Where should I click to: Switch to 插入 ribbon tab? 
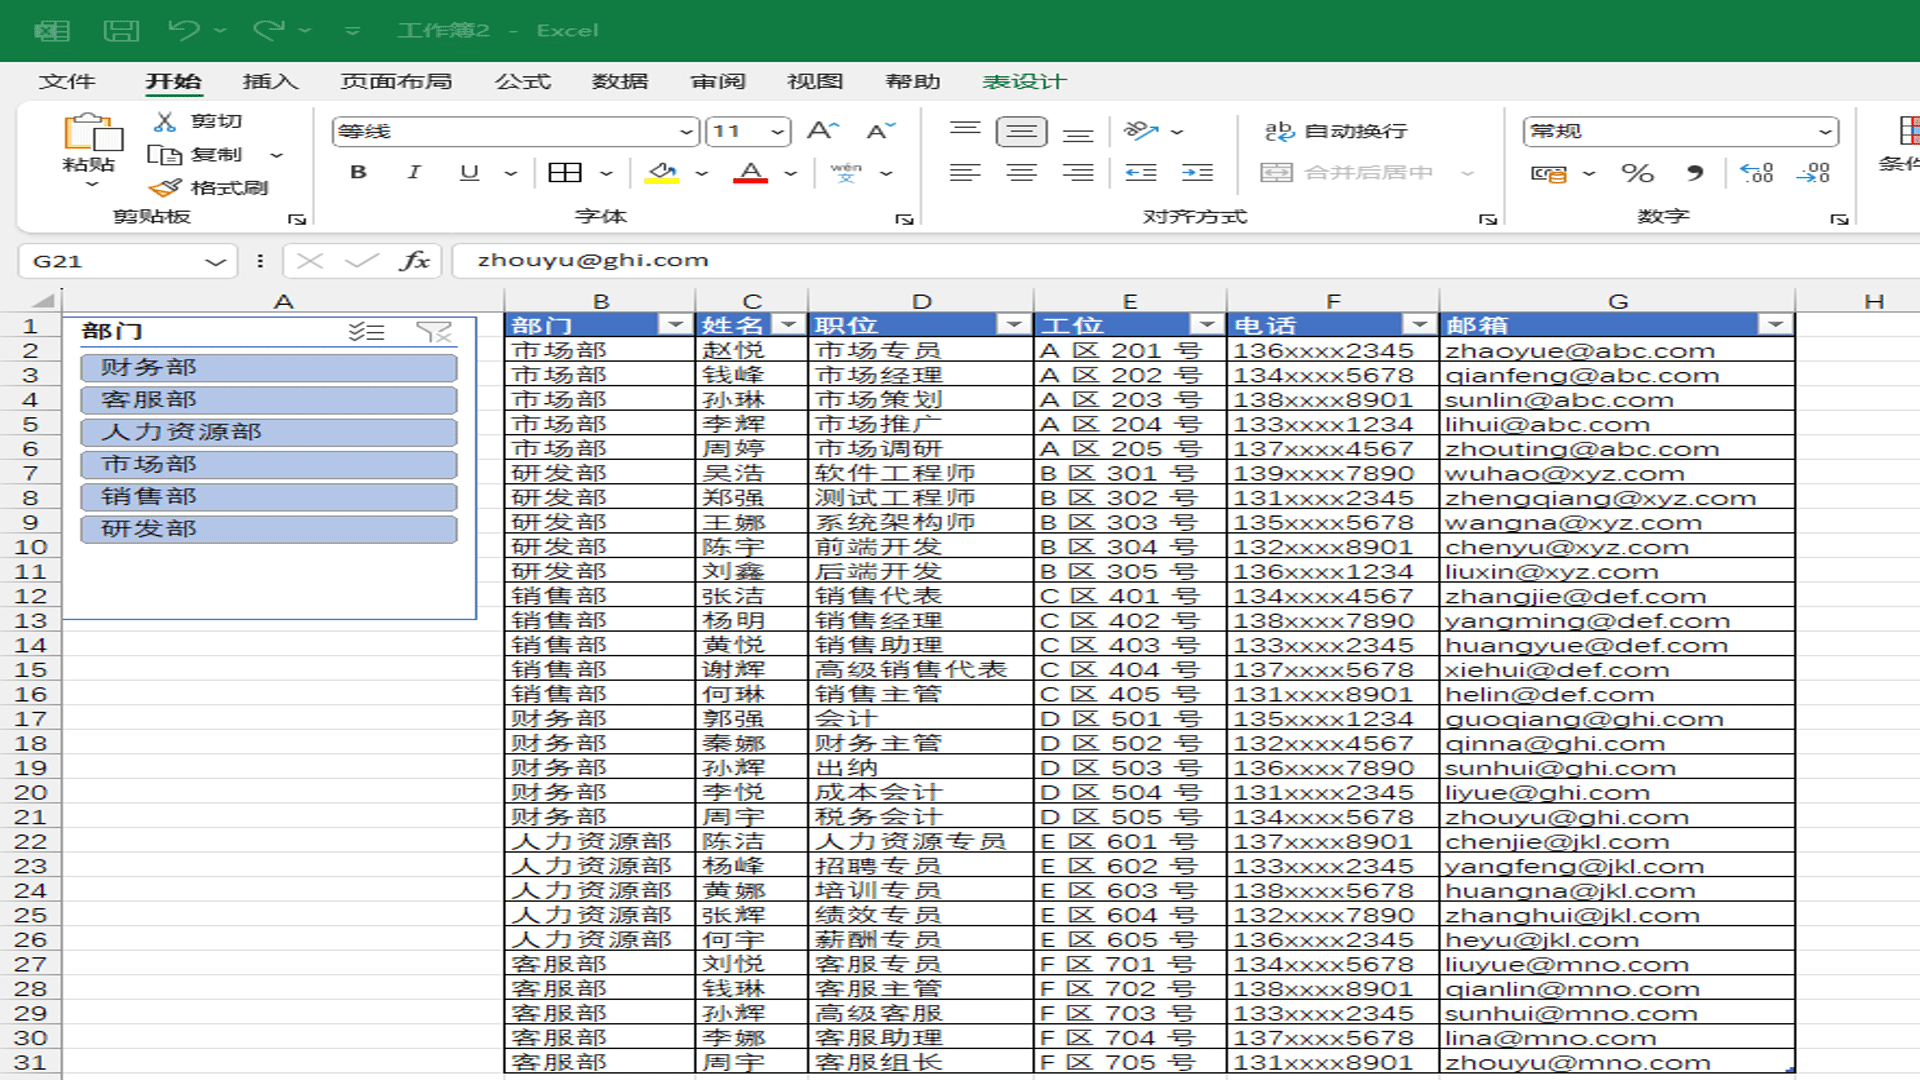pos(270,81)
